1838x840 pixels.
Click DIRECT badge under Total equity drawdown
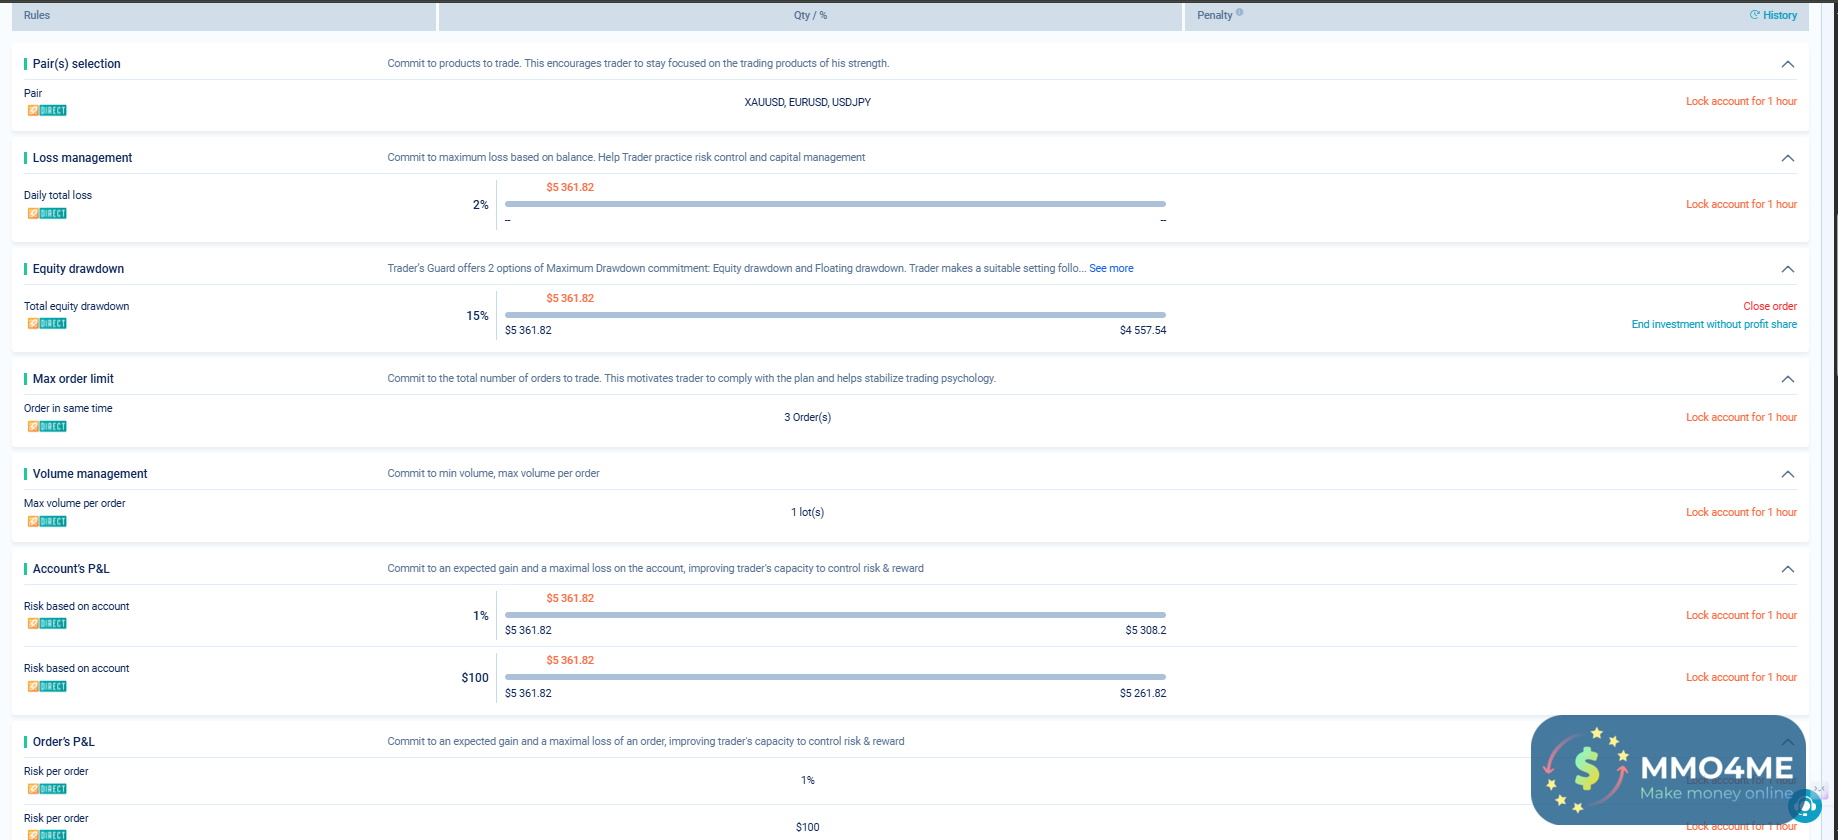coord(47,323)
